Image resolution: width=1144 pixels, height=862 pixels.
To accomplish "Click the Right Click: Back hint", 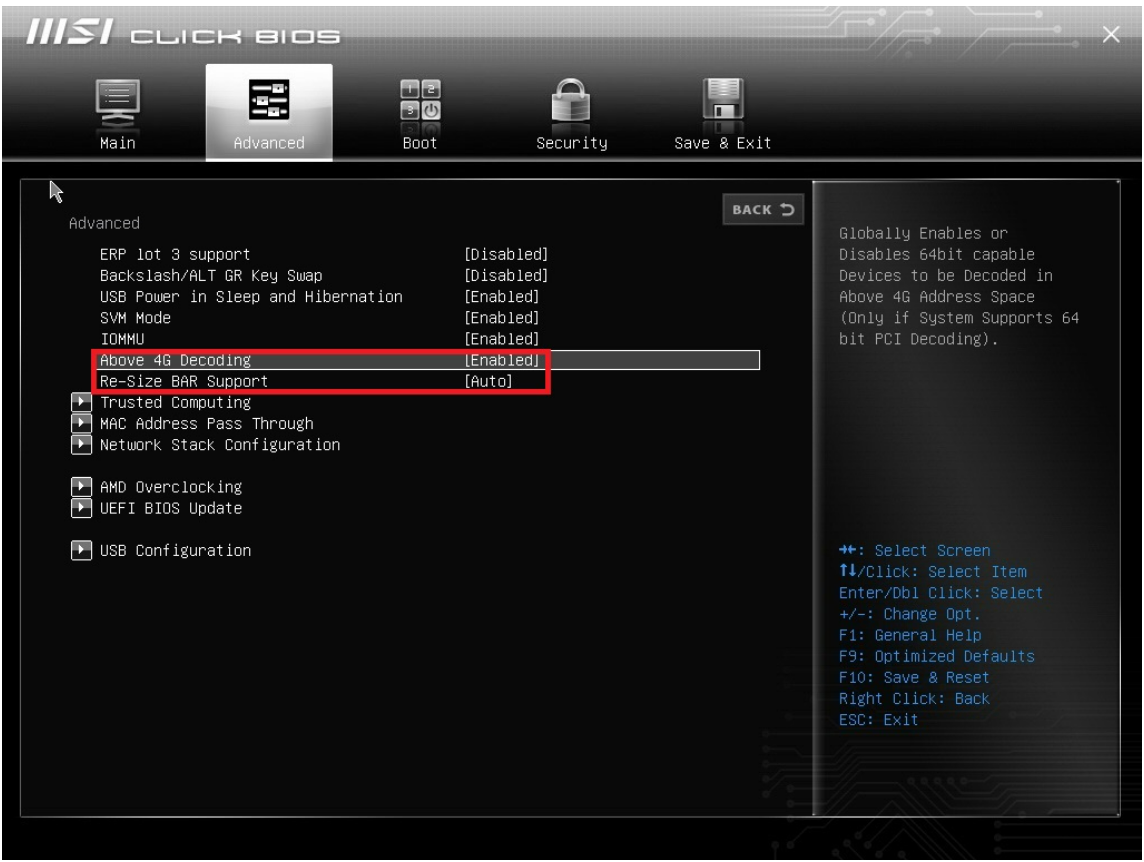I will 913,699.
